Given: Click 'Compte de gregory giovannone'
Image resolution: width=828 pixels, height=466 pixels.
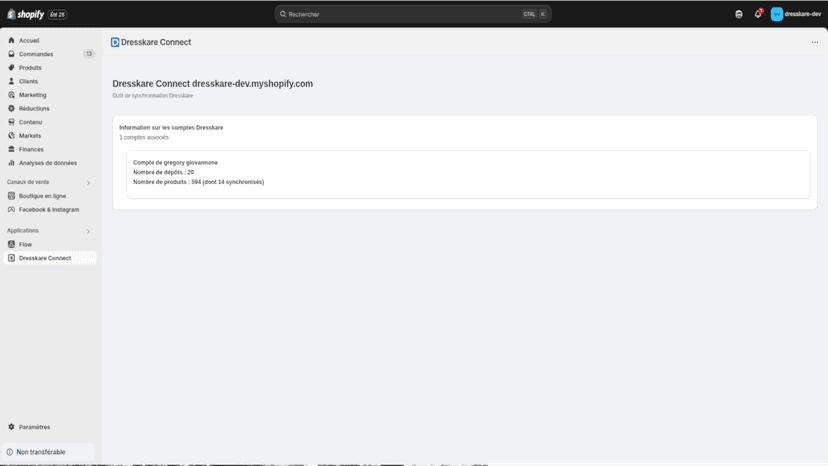Looking at the screenshot, I should point(175,163).
